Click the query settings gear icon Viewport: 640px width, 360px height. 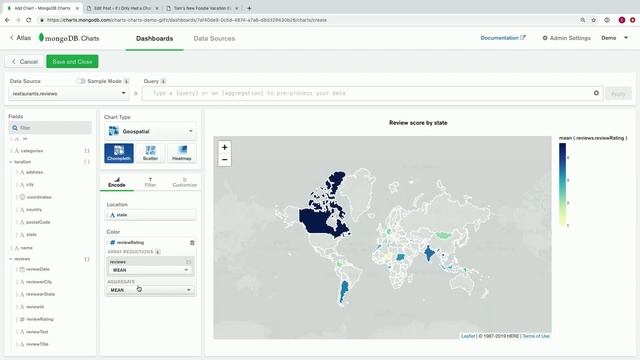pos(596,93)
